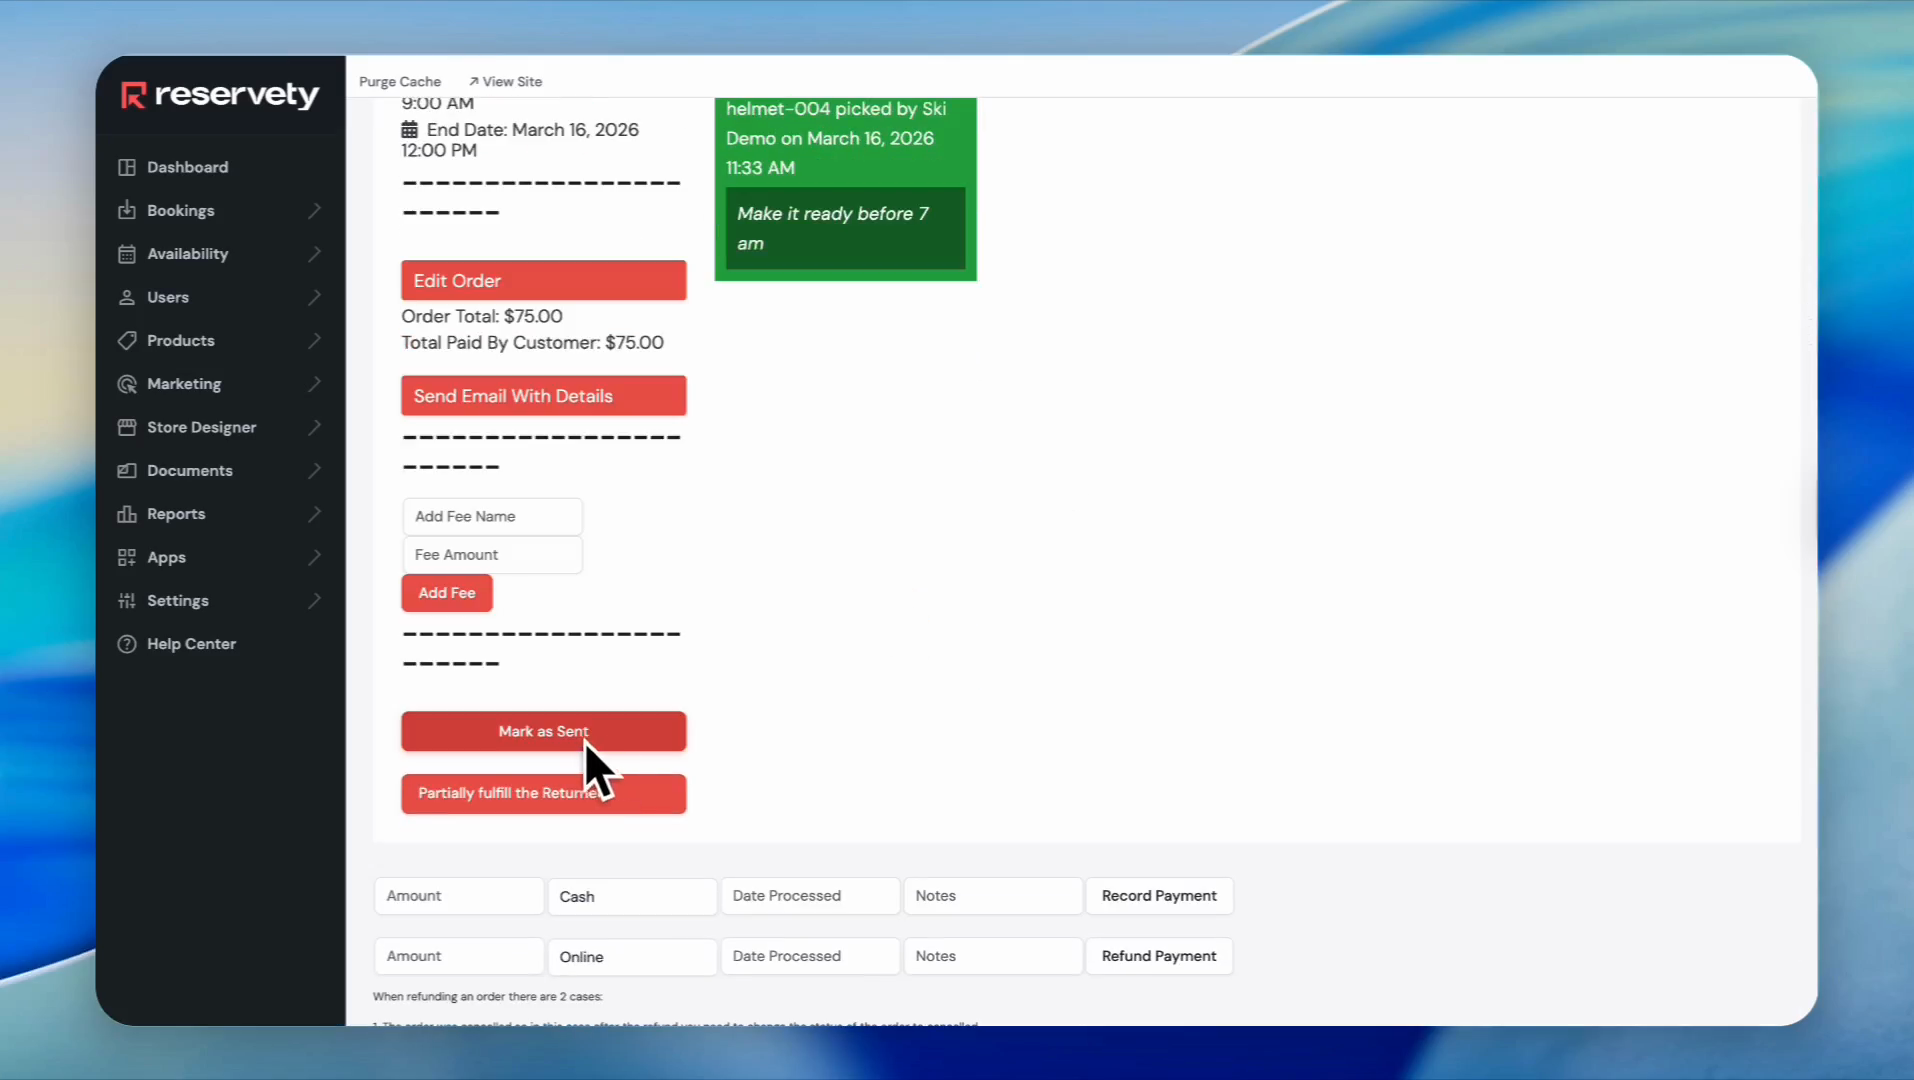Viewport: 1914px width, 1080px height.
Task: Click the Availability calendar icon
Action: pos(127,254)
